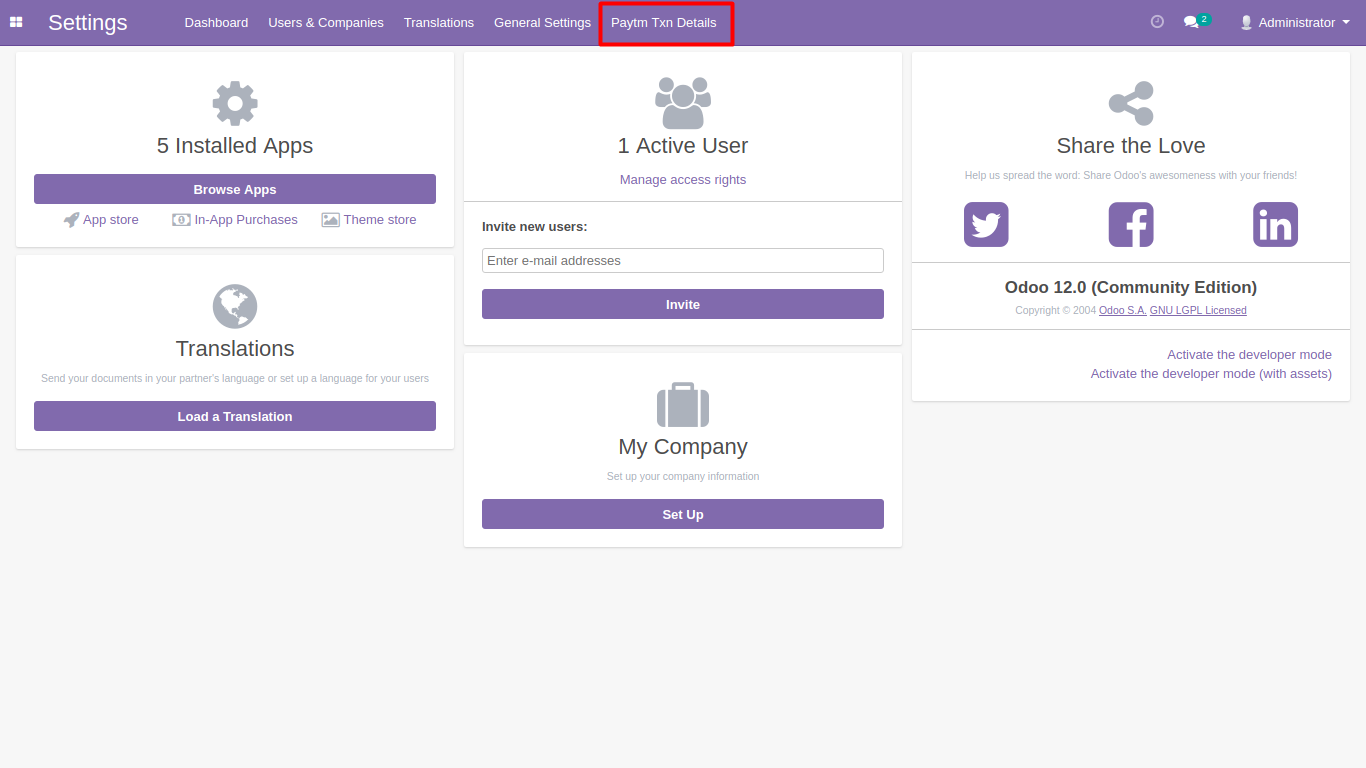Open the Paytm Txn Details menu
This screenshot has height=768, width=1366.
[666, 22]
